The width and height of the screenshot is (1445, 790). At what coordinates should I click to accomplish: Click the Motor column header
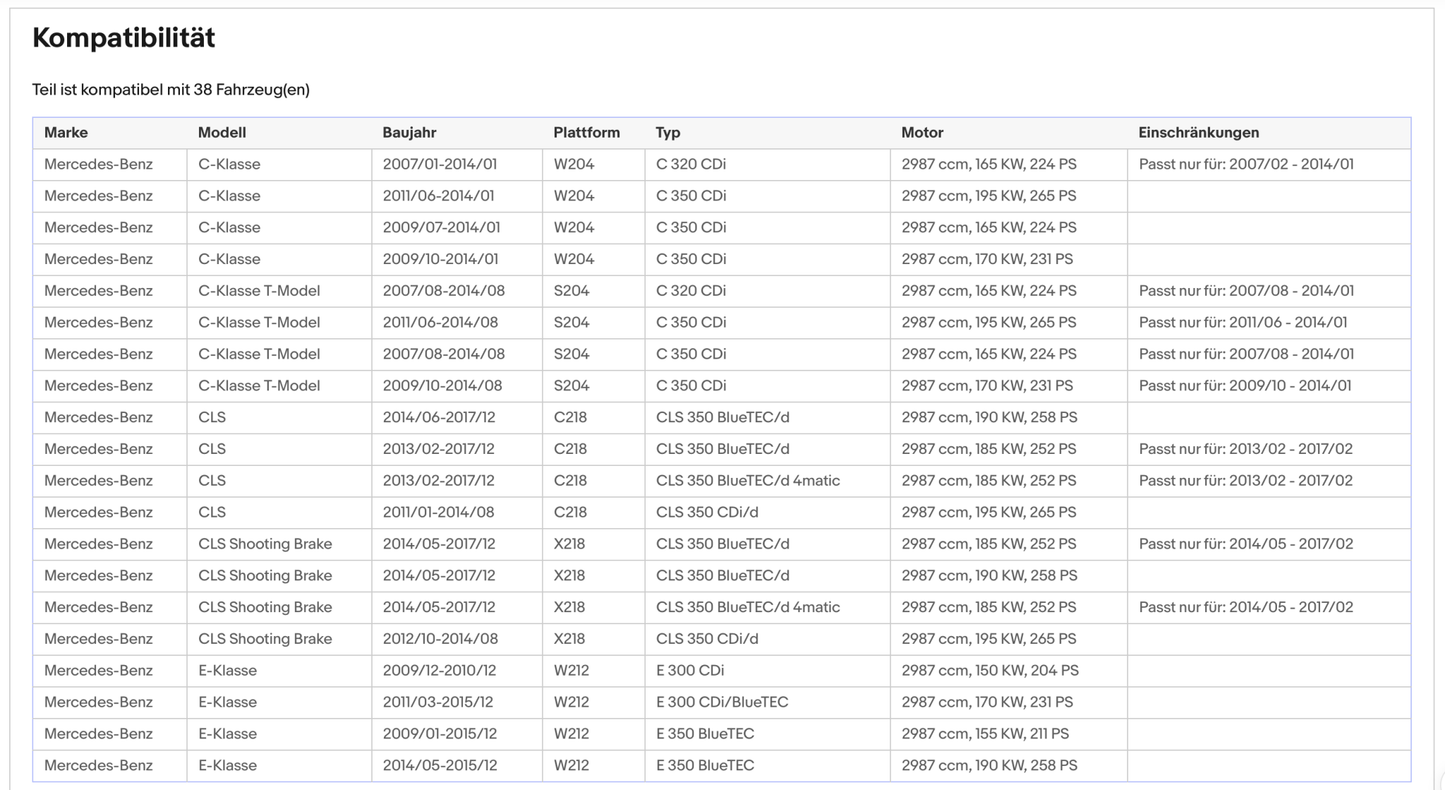click(922, 133)
